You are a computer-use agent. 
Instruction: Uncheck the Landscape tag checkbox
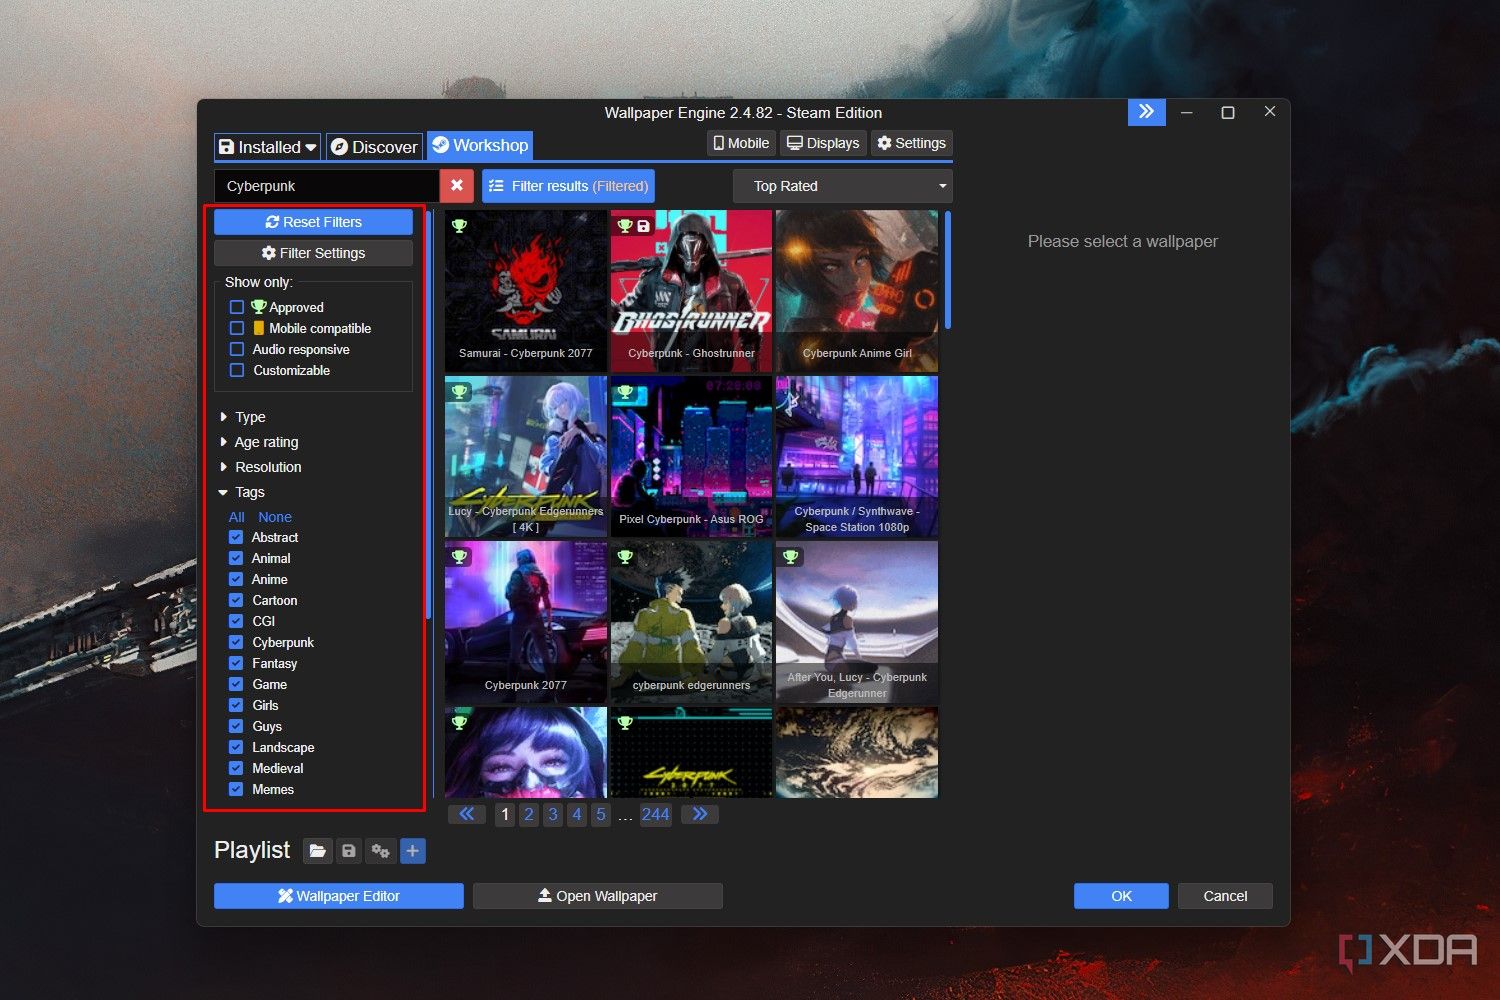[236, 747]
